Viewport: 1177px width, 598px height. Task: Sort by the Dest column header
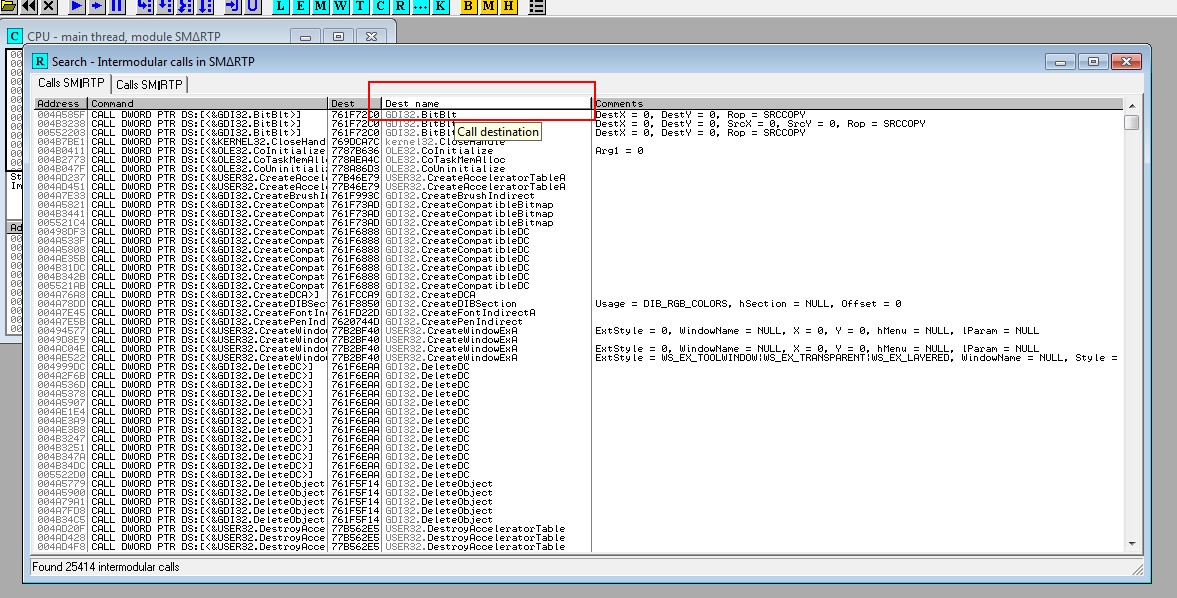355,104
